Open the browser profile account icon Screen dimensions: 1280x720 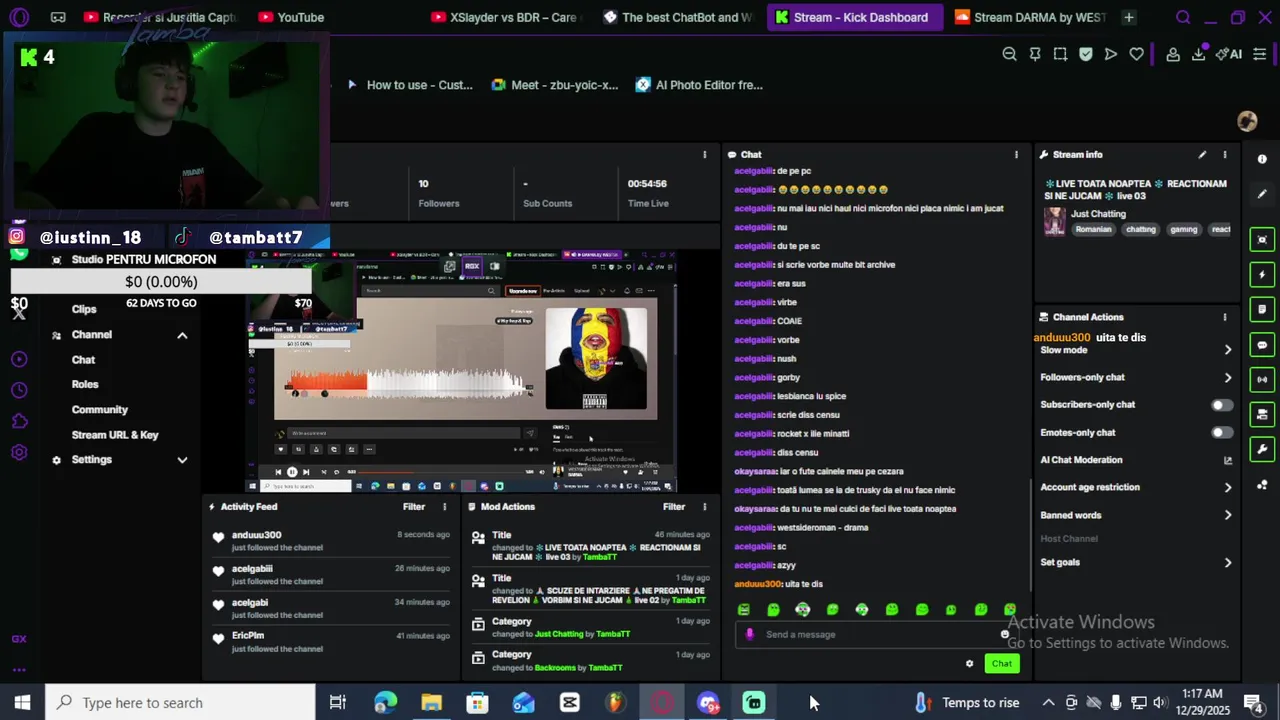coord(1173,54)
